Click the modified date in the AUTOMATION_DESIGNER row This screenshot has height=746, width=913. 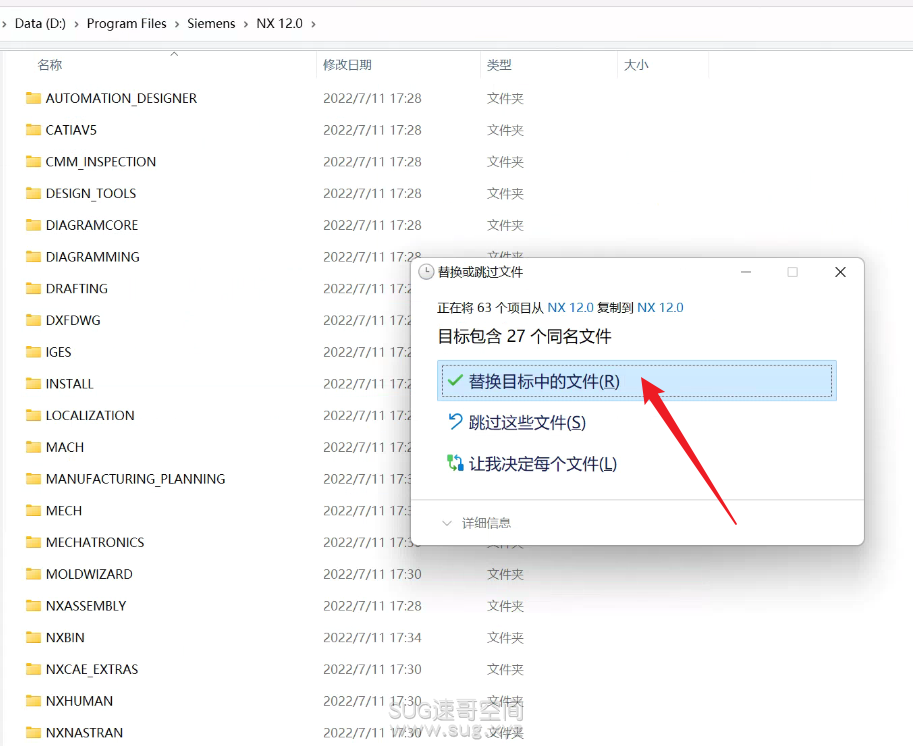372,98
